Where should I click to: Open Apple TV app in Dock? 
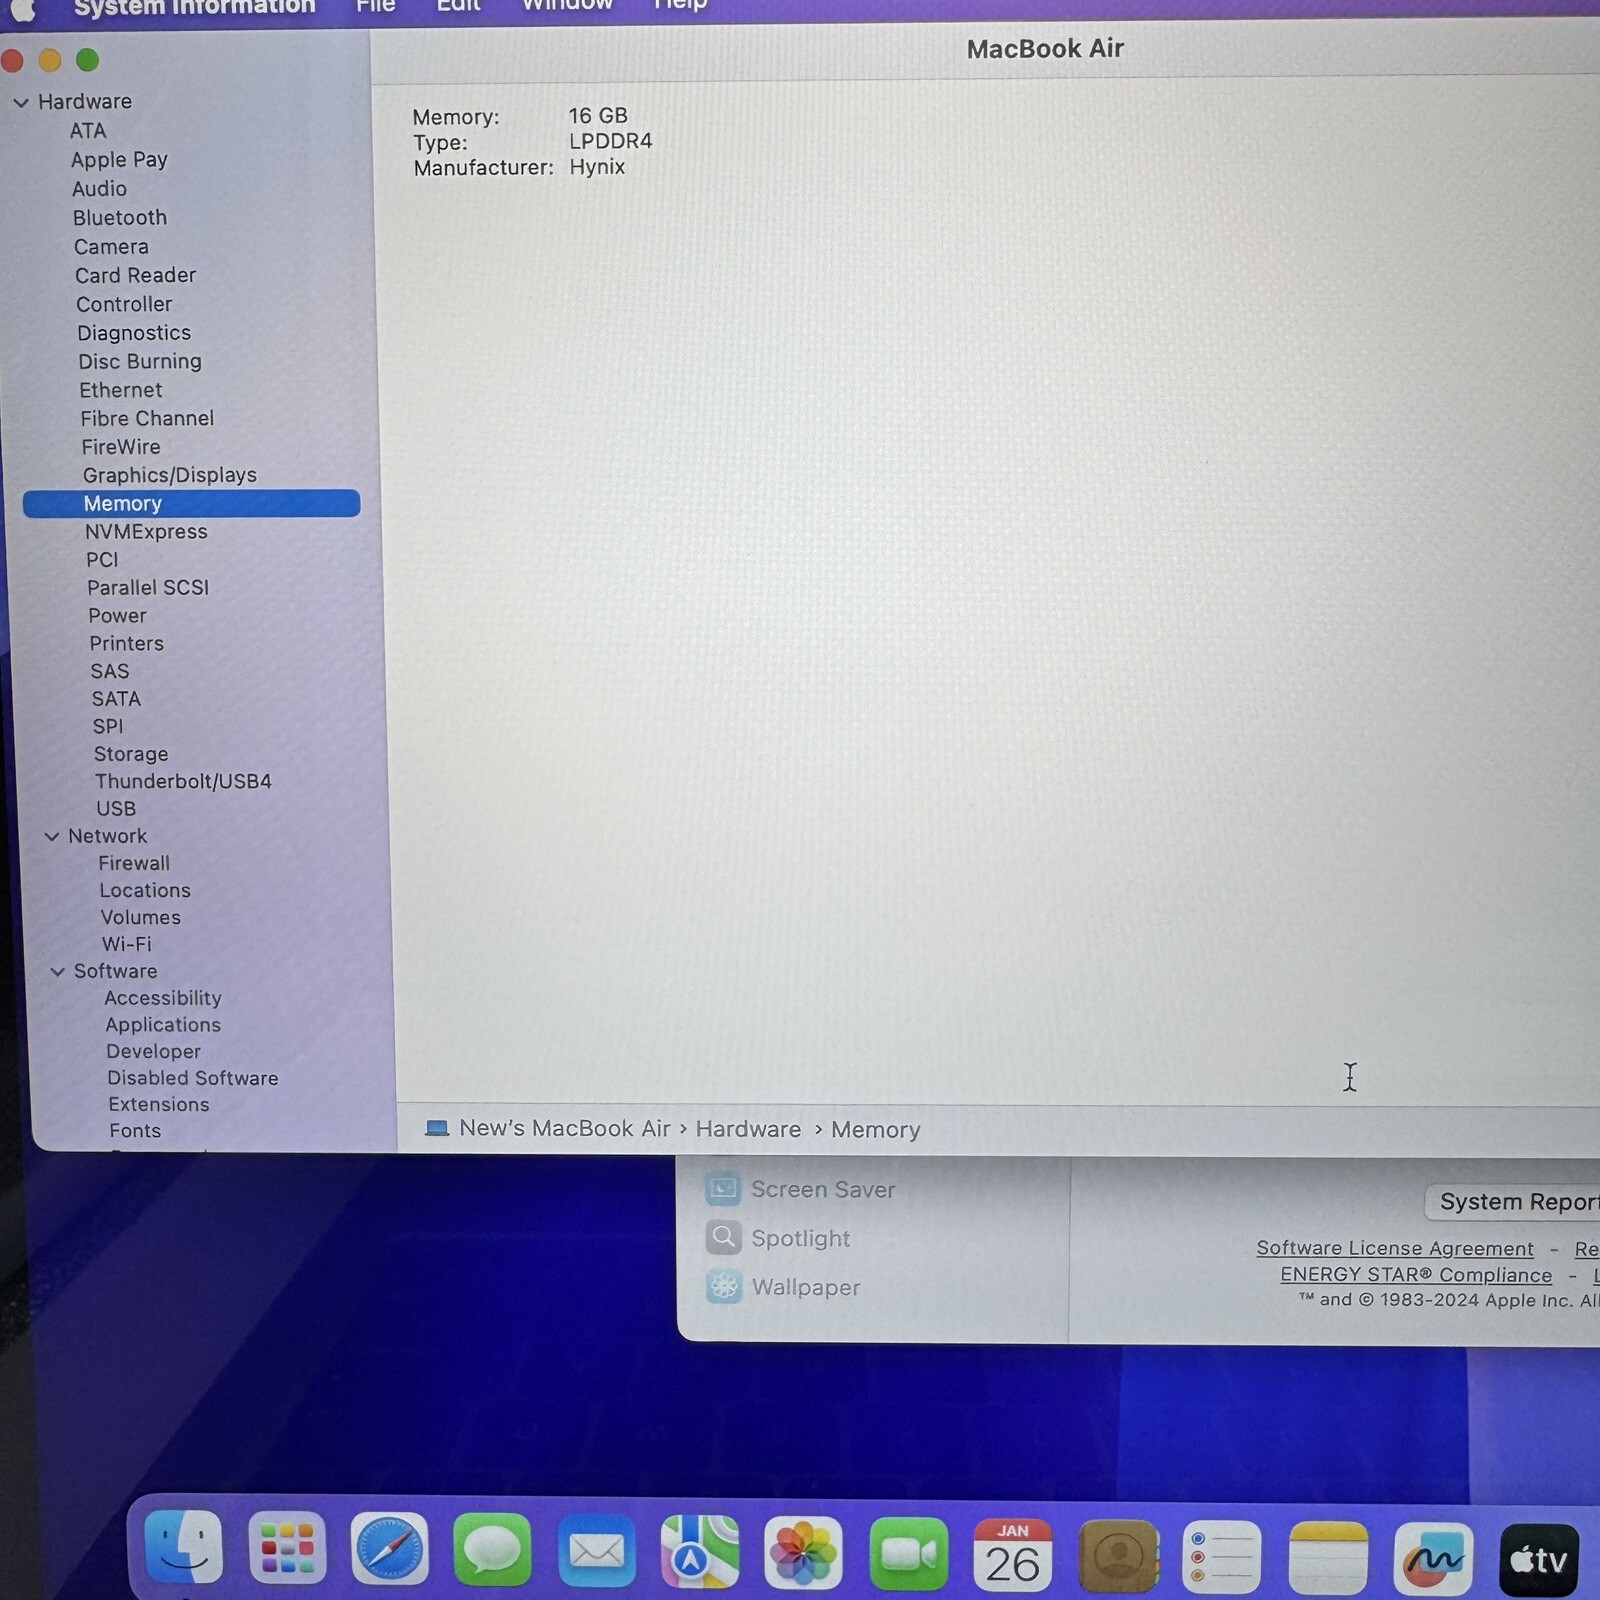1539,1560
